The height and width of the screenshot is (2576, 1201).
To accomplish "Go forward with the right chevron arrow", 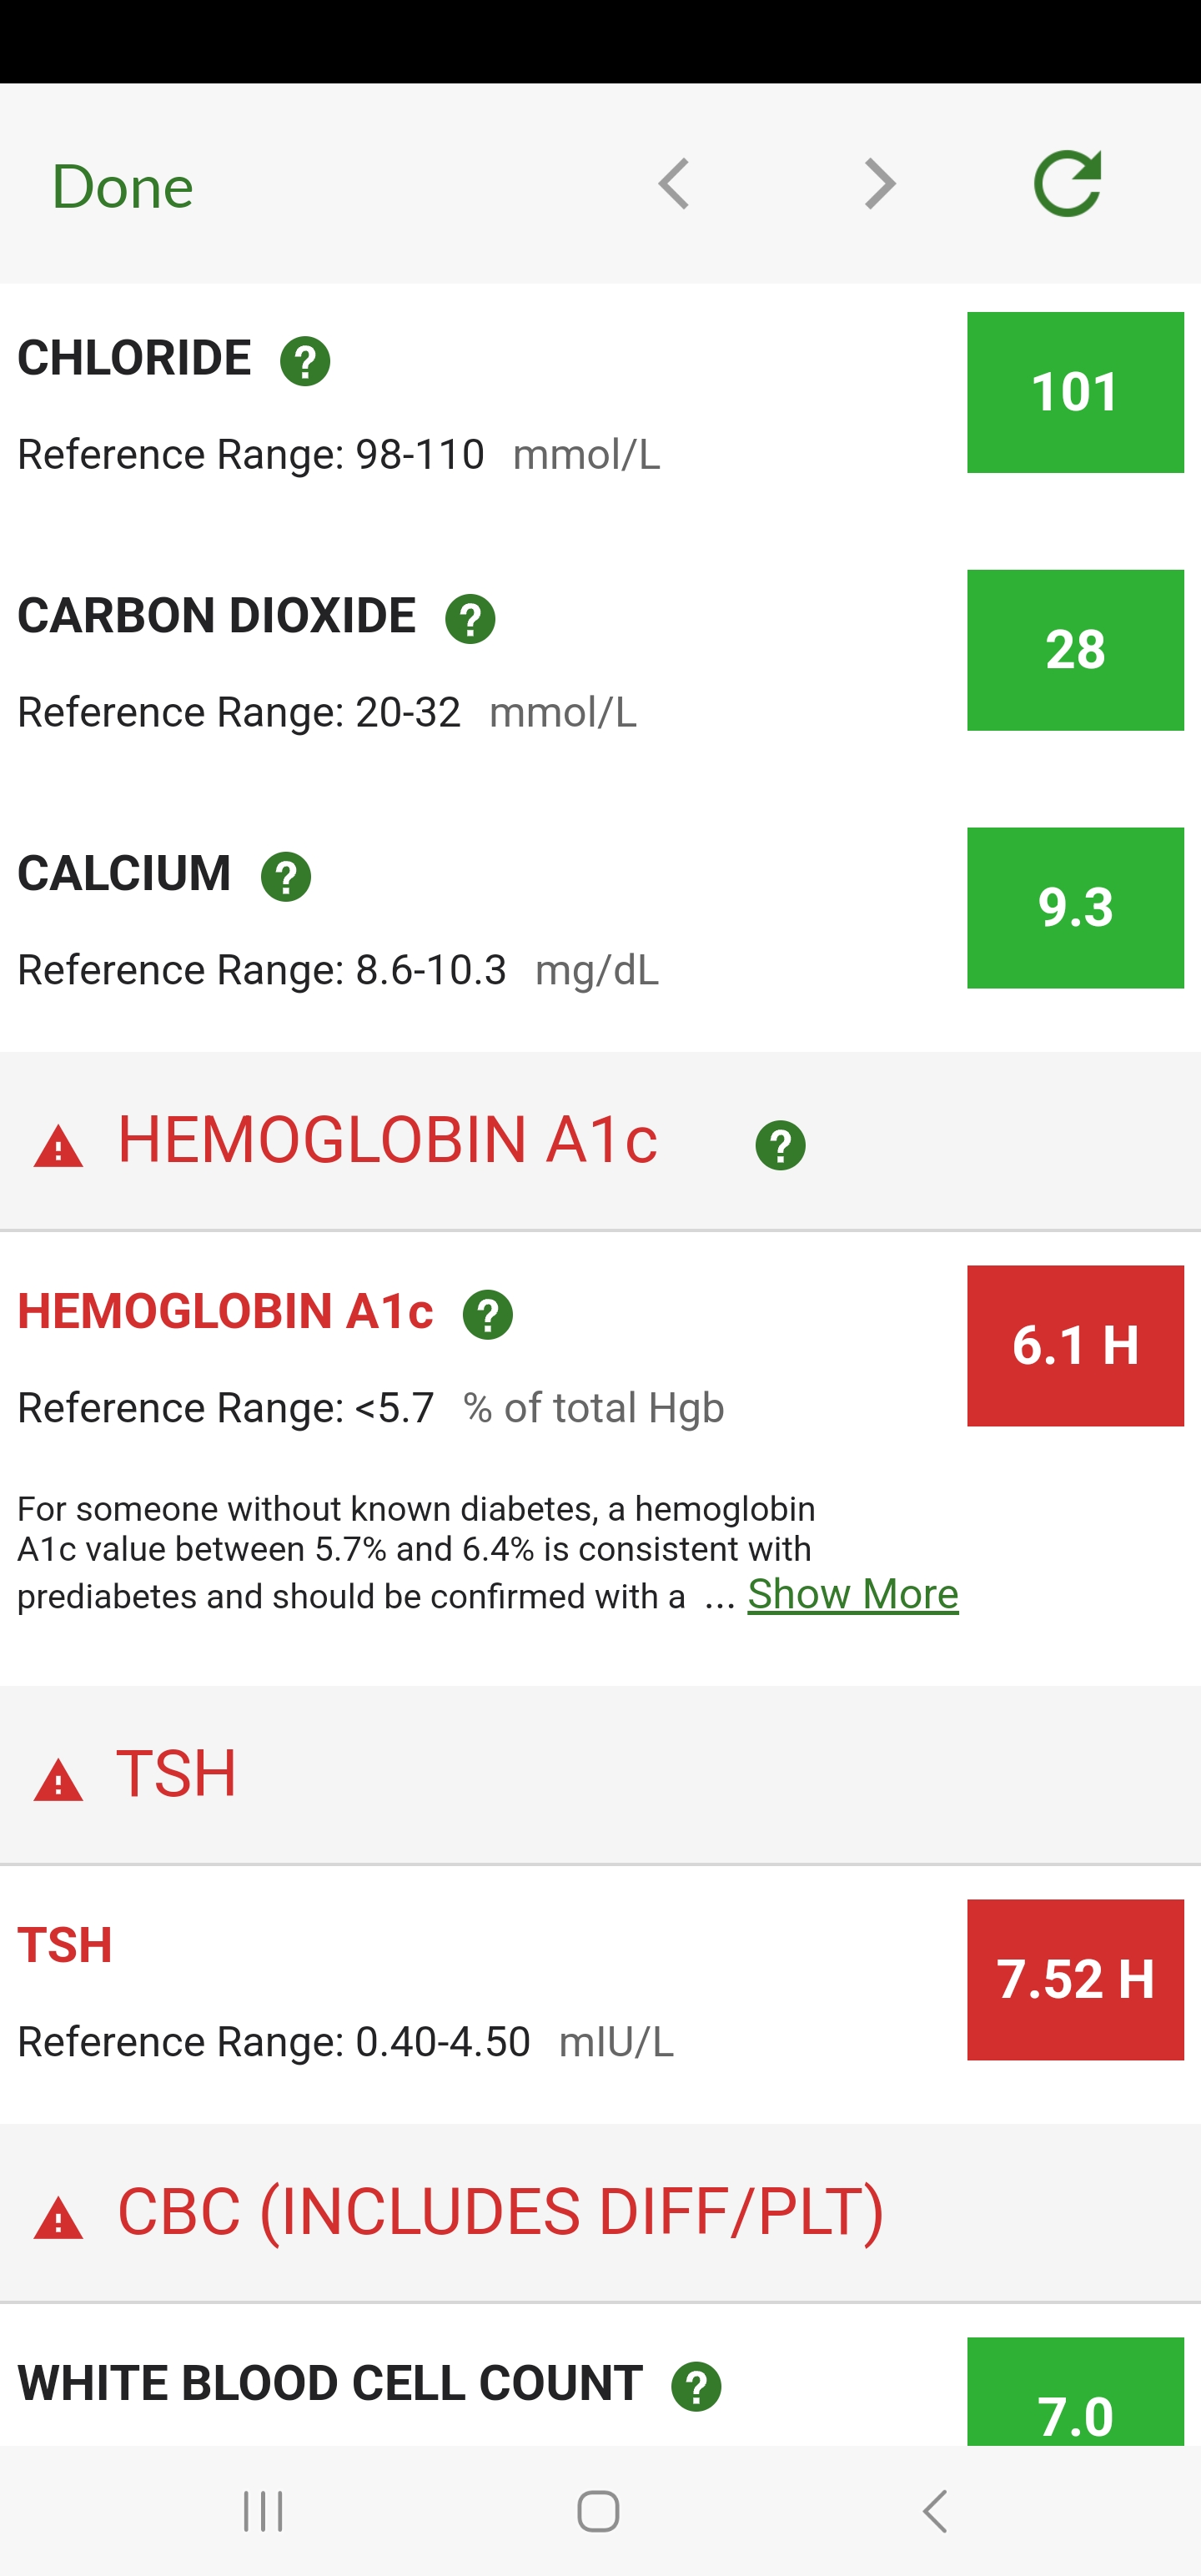I will tap(879, 185).
